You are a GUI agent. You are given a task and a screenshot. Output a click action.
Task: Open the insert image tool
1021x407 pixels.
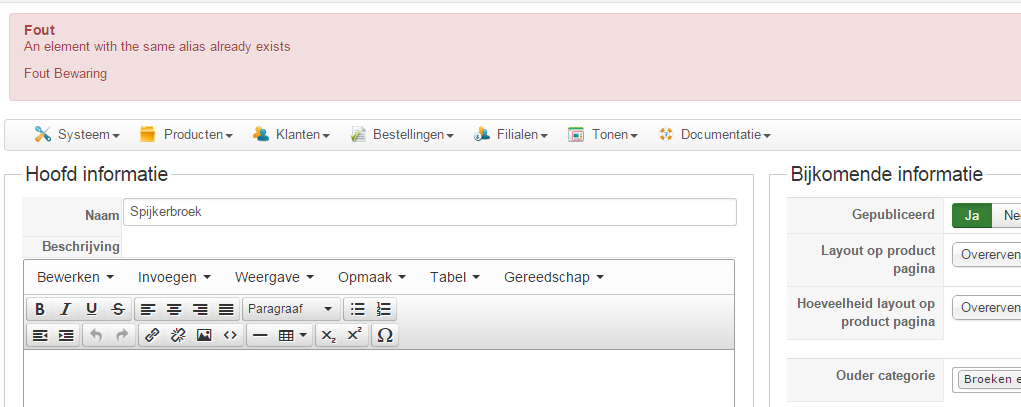(204, 336)
